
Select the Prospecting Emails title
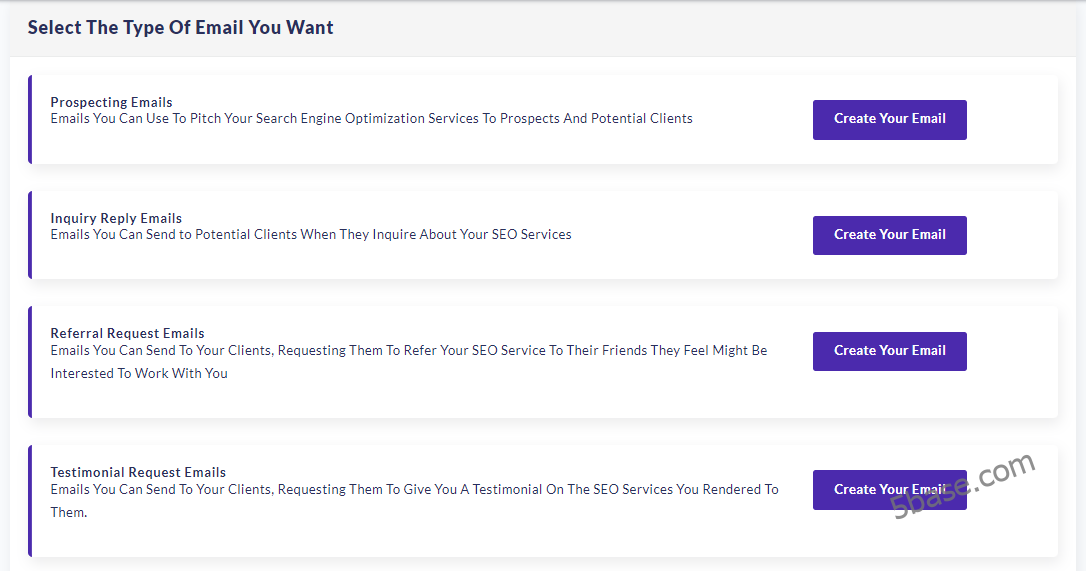pos(111,102)
